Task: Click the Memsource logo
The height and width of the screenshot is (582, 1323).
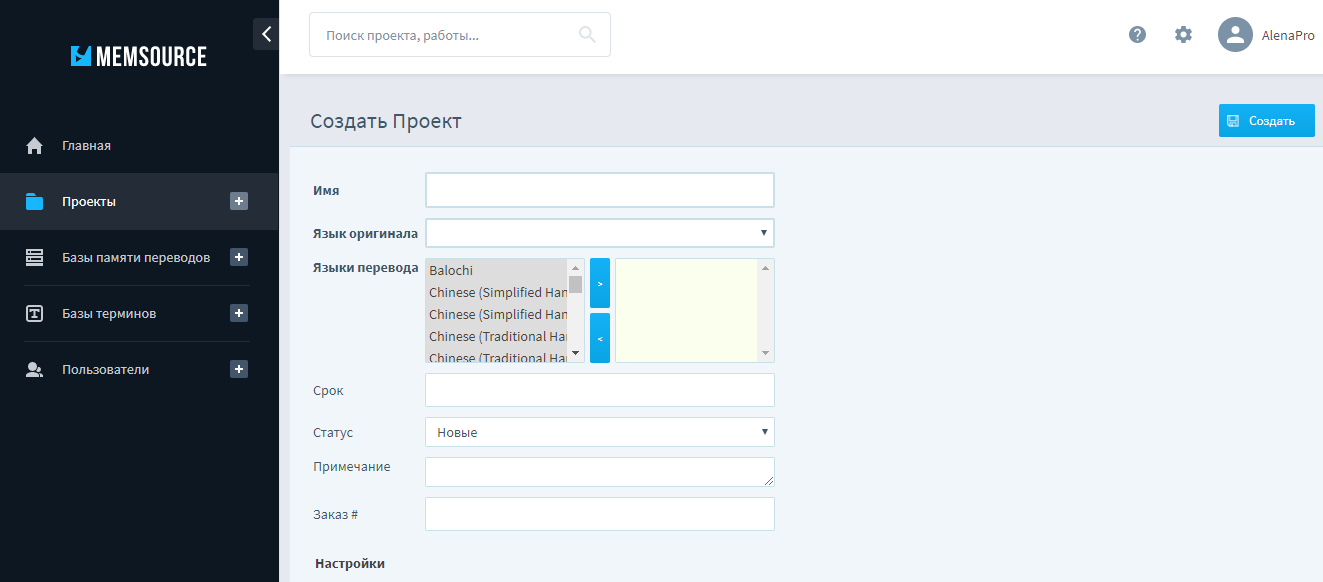Action: pos(139,56)
